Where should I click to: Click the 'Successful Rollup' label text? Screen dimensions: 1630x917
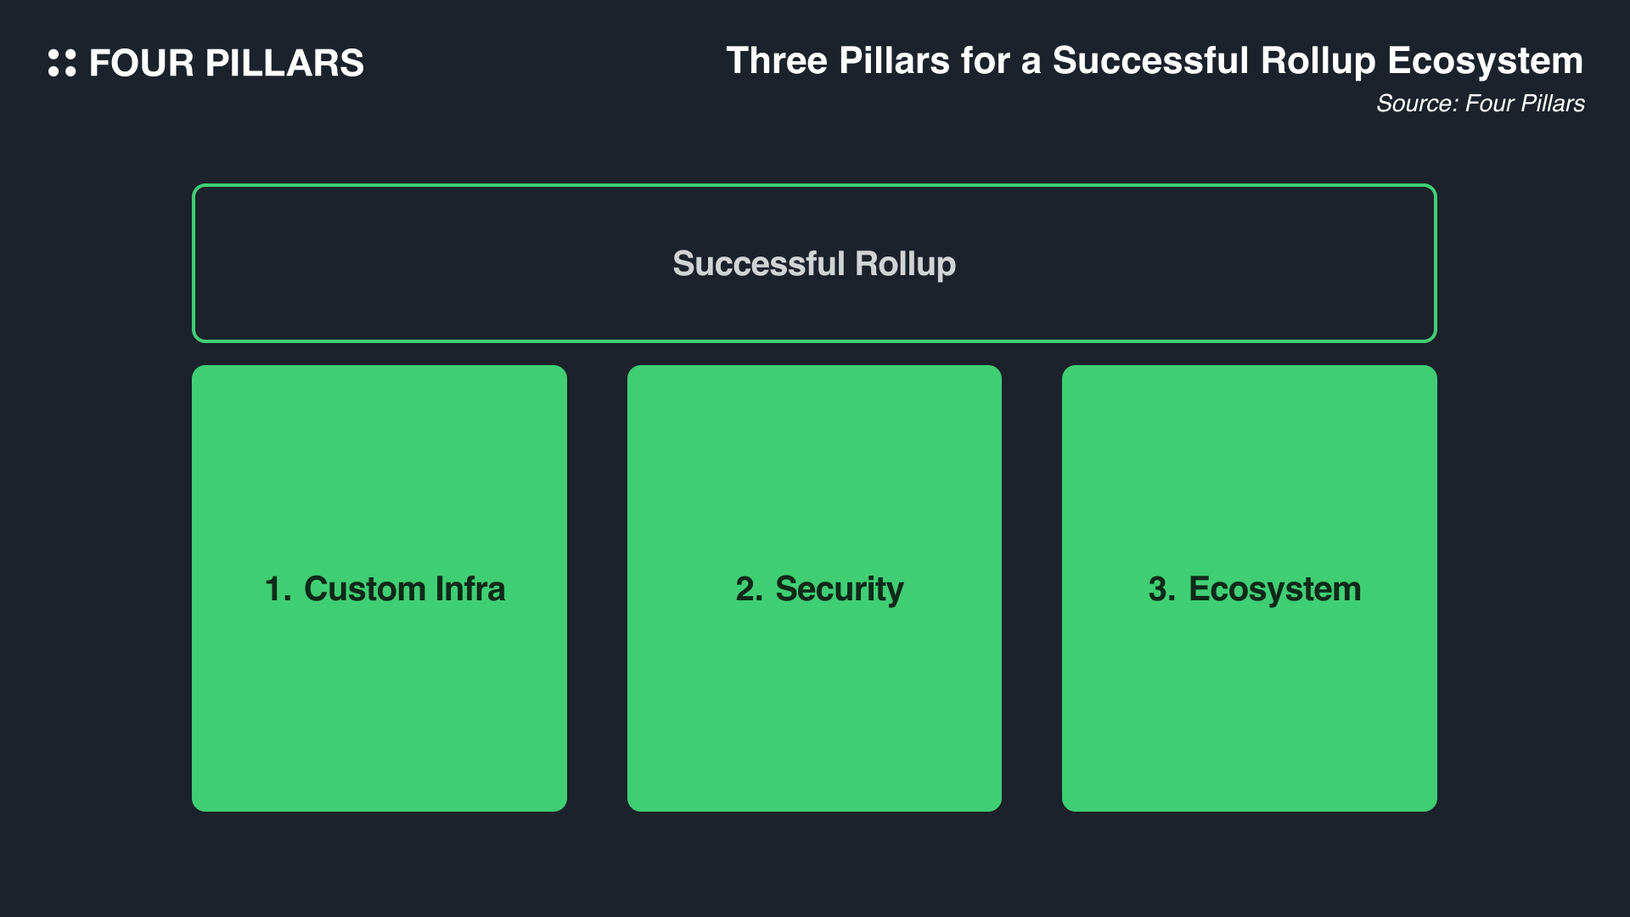(x=814, y=264)
